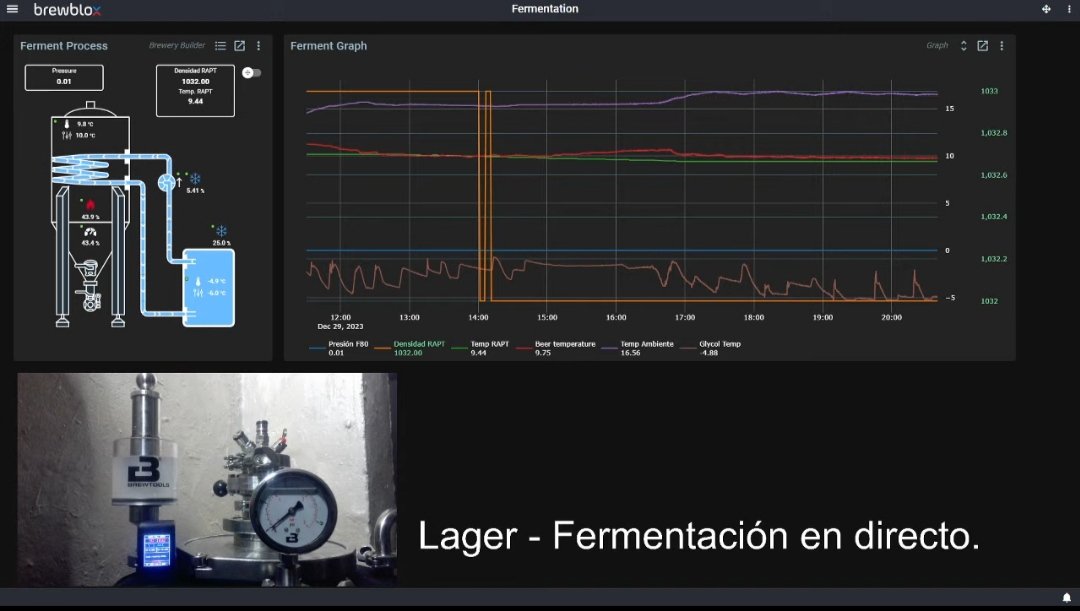Image resolution: width=1080 pixels, height=611 pixels.
Task: Open the Ferment Process widget list view
Action: [220, 46]
